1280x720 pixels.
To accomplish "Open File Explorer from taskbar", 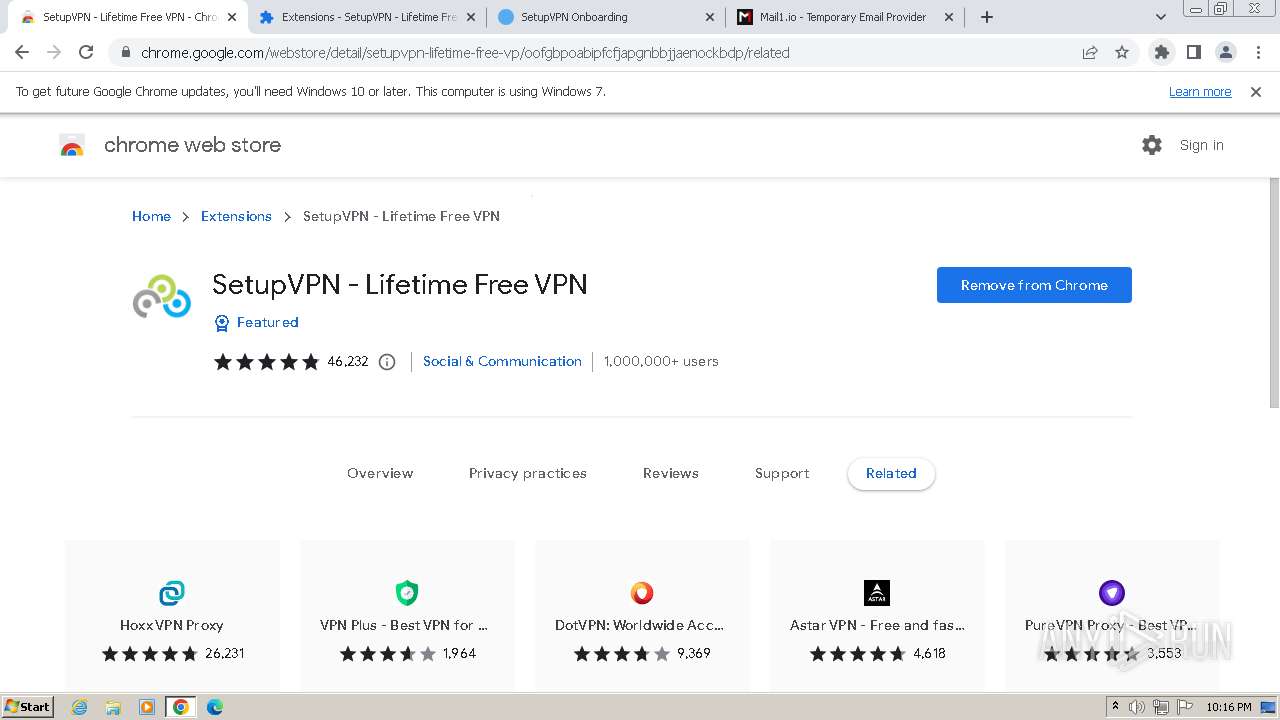I will 113,707.
